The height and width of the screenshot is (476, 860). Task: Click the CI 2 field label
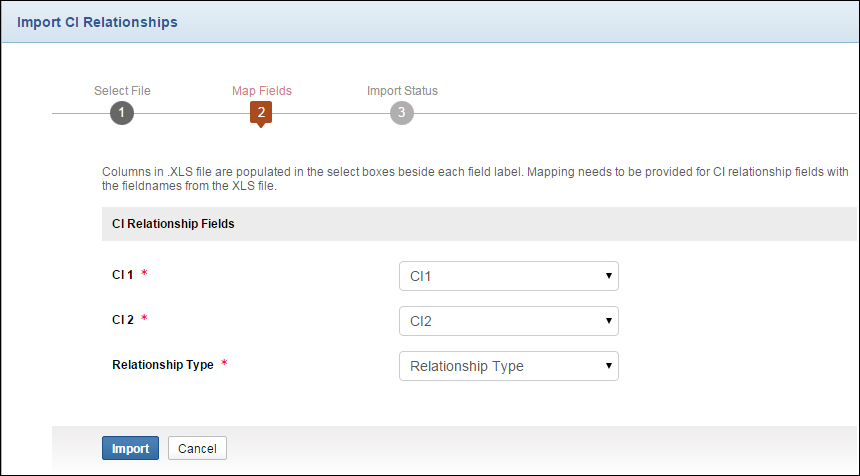[x=122, y=319]
